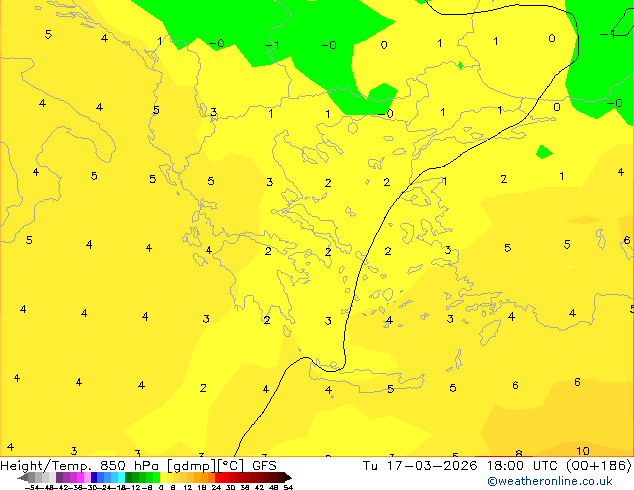The height and width of the screenshot is (490, 634).
Task: Click the '-54' label on color scale
Action: point(32,487)
